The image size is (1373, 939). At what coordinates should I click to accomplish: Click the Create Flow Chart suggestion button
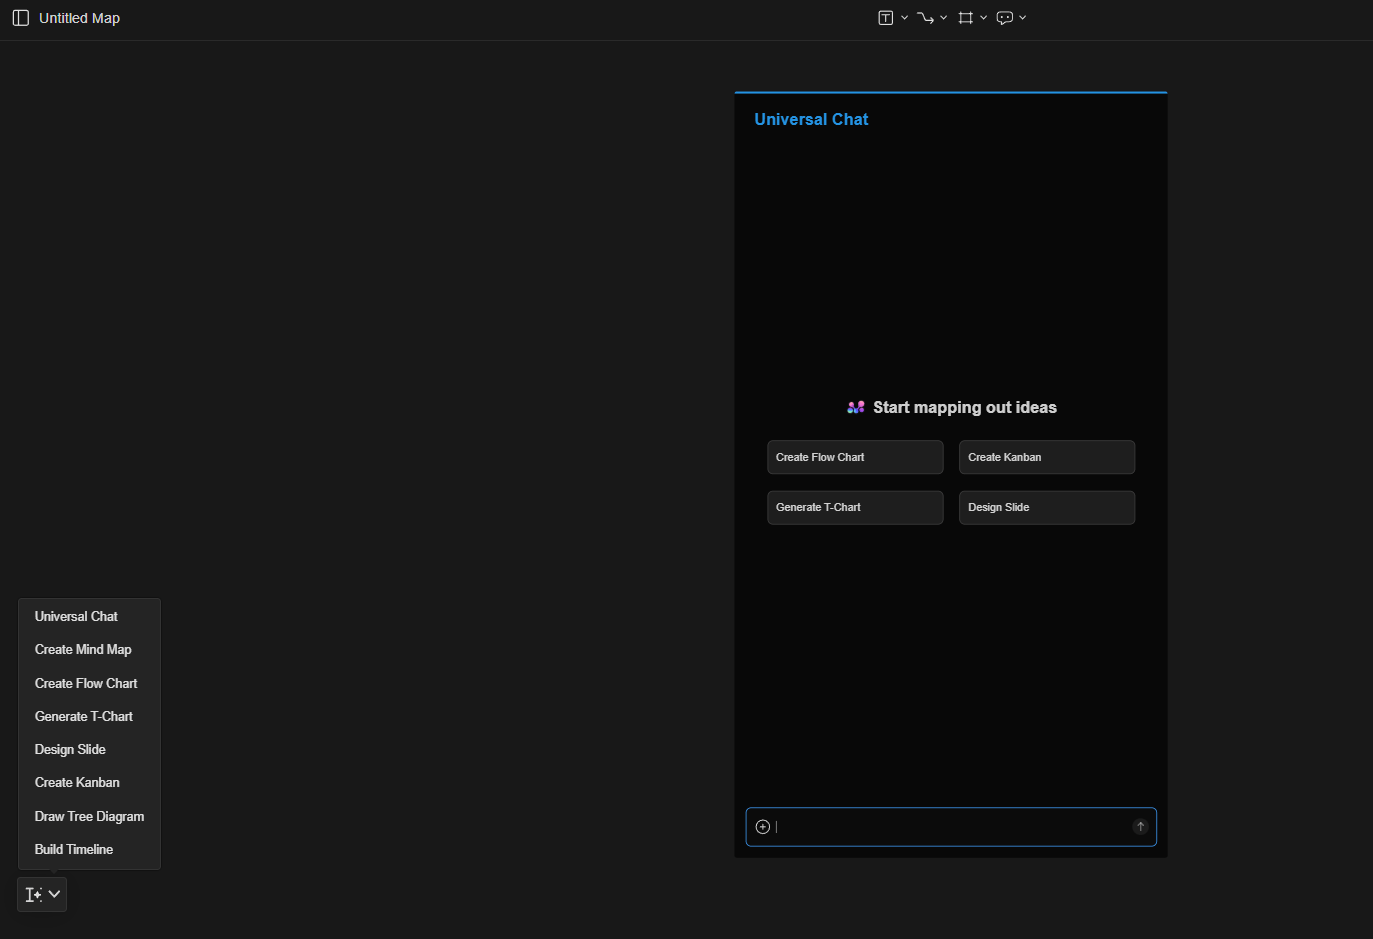click(855, 457)
